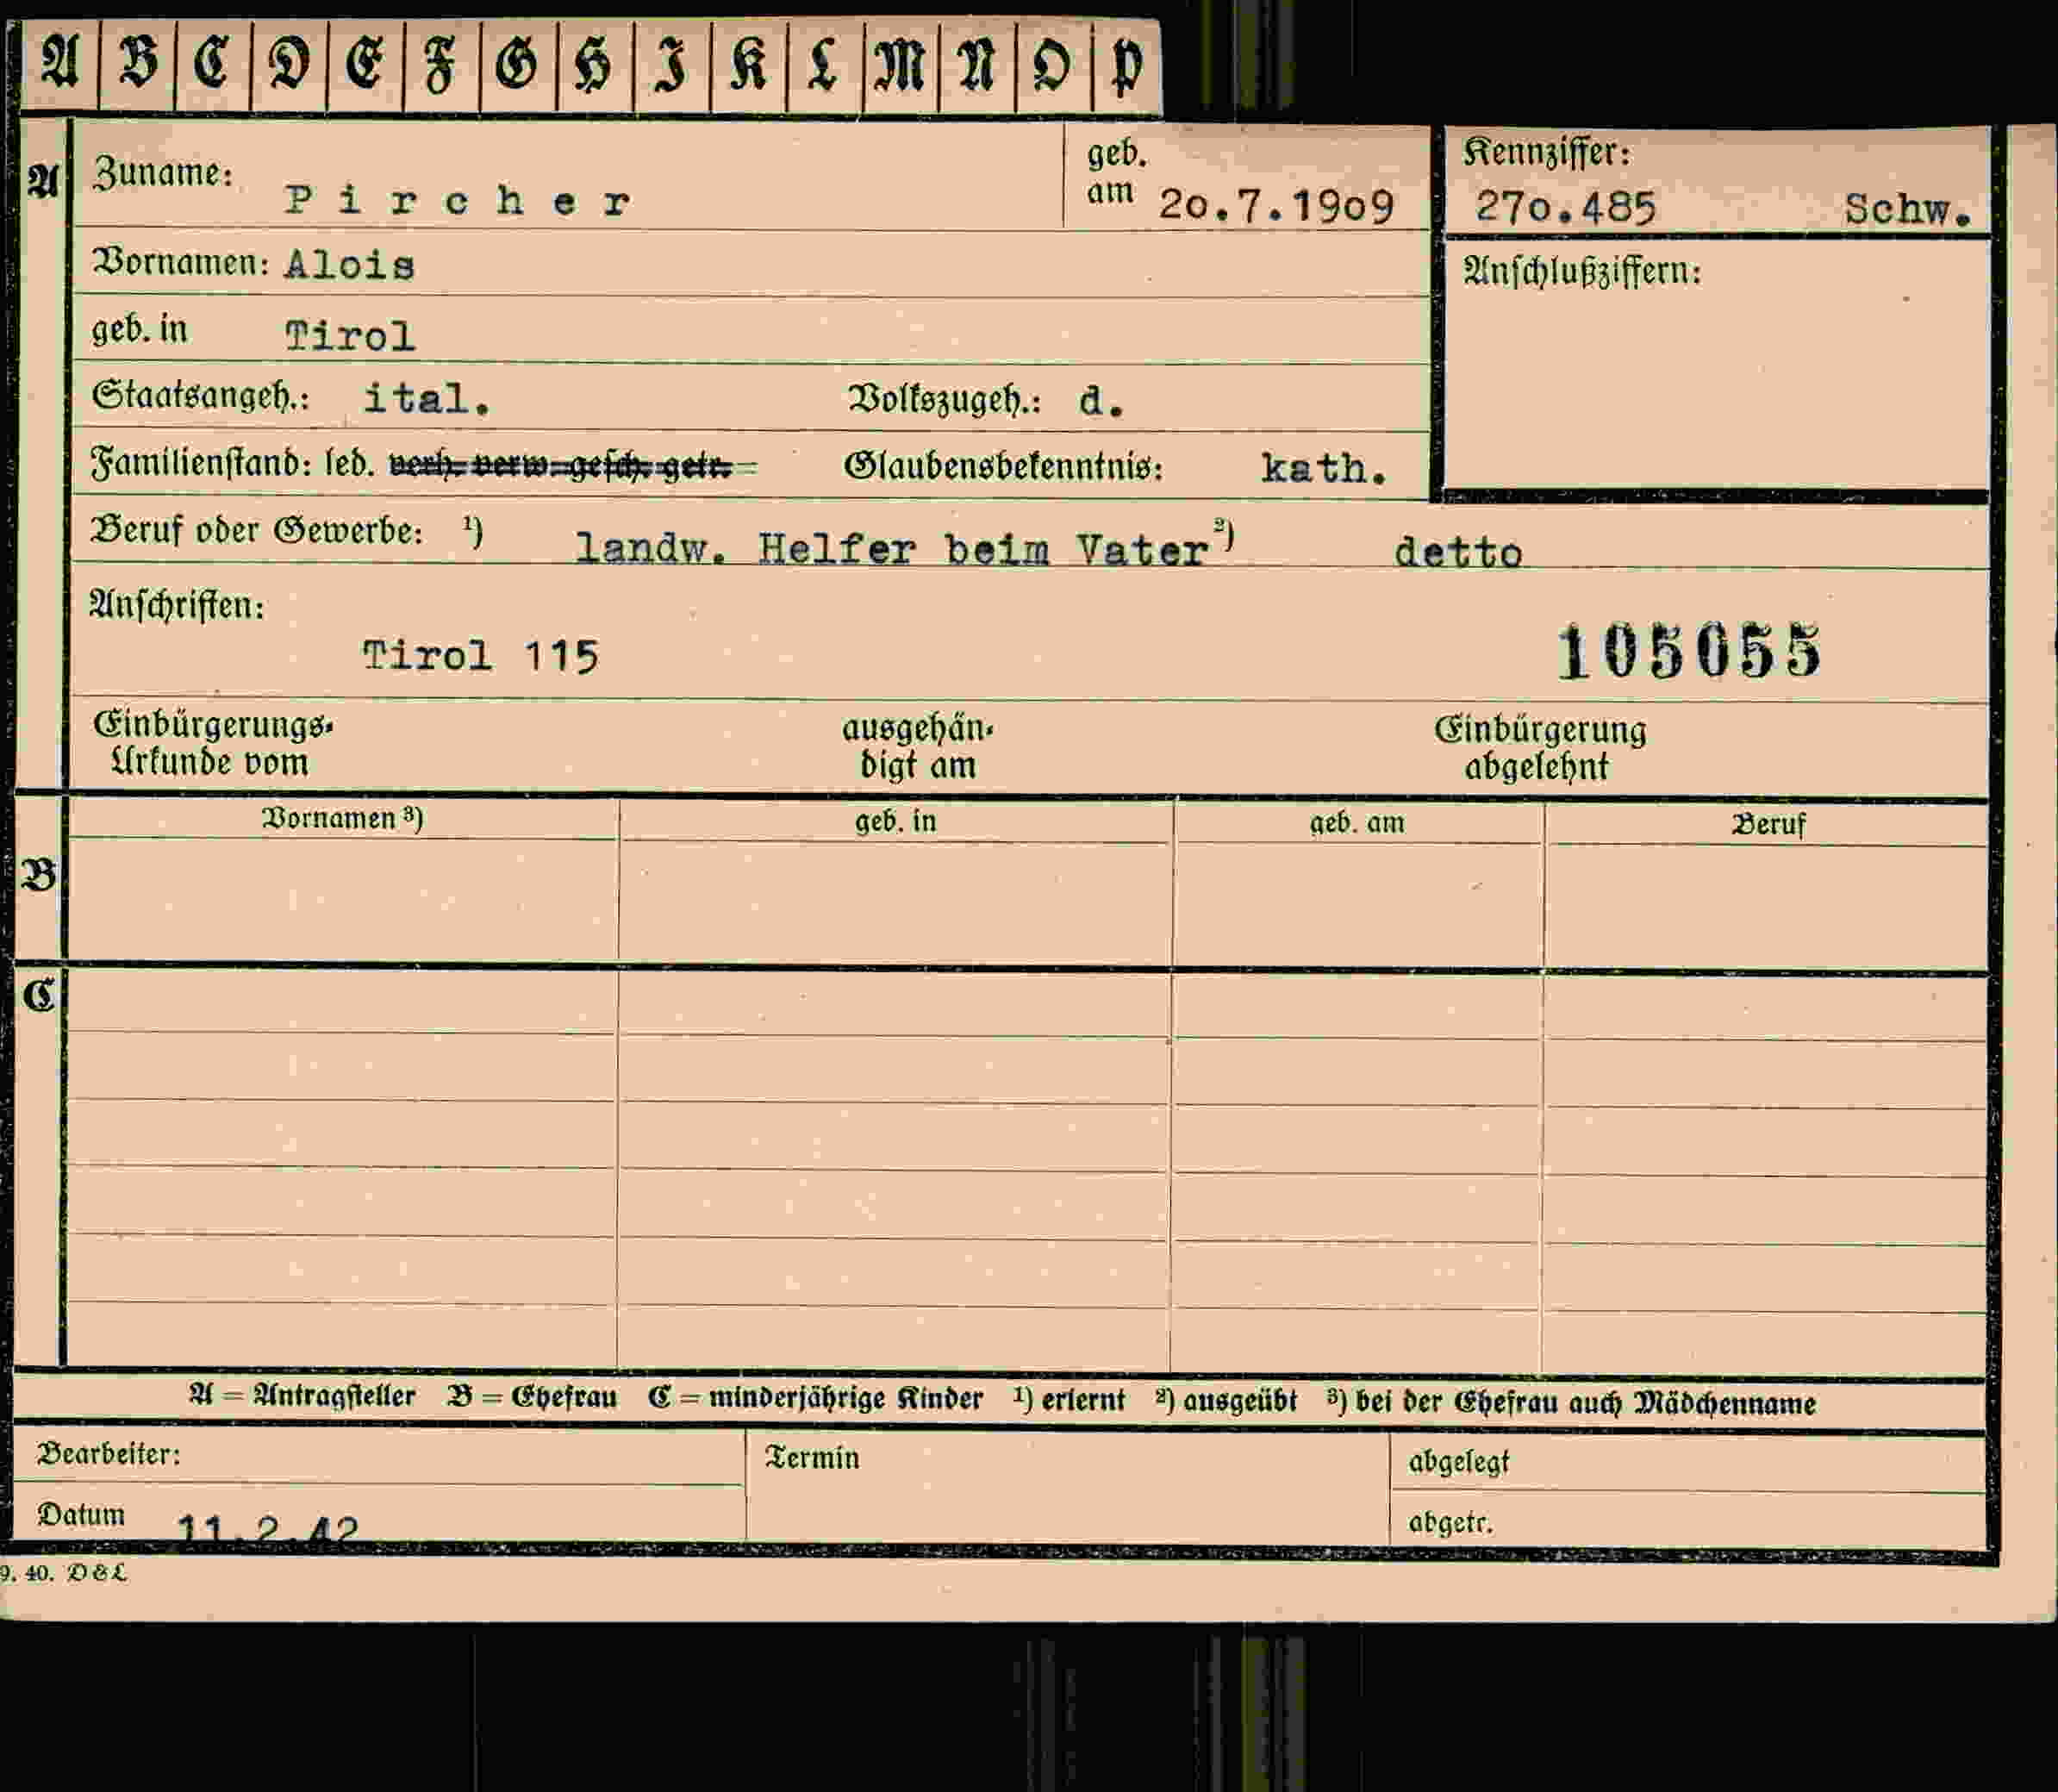Click the "Familienstand:" label

point(201,463)
